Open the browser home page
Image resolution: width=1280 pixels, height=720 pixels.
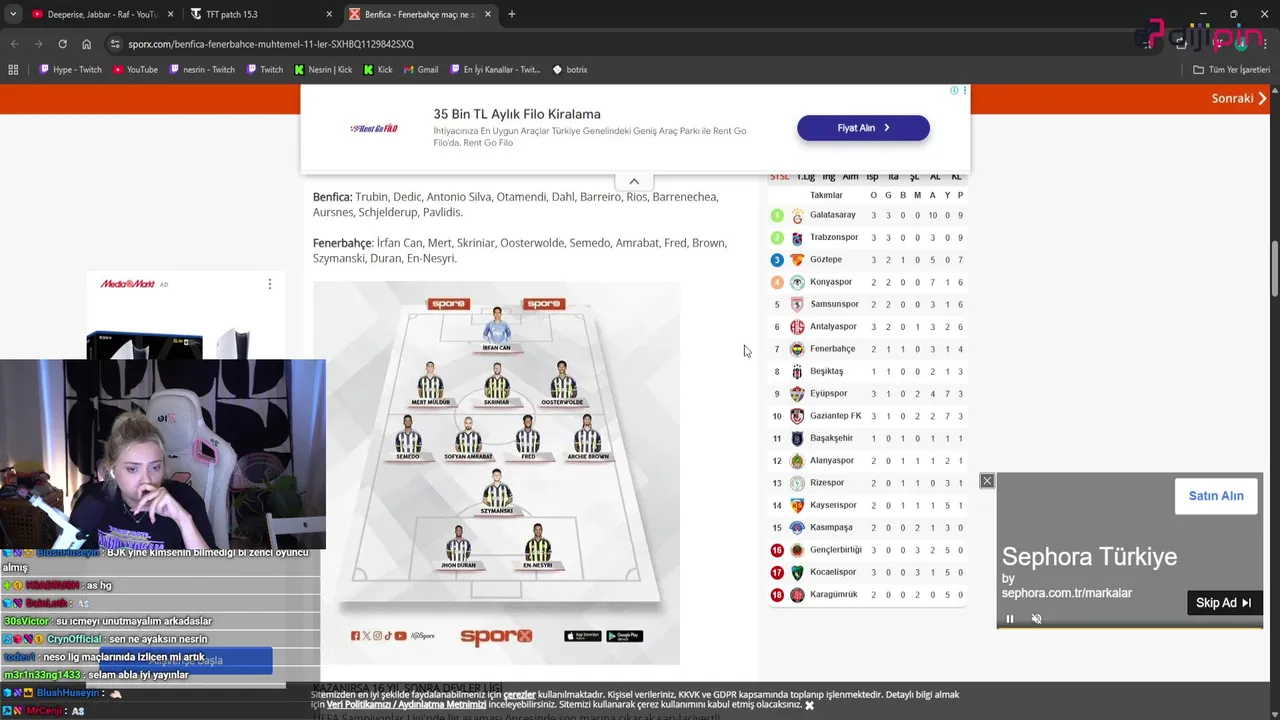86,44
